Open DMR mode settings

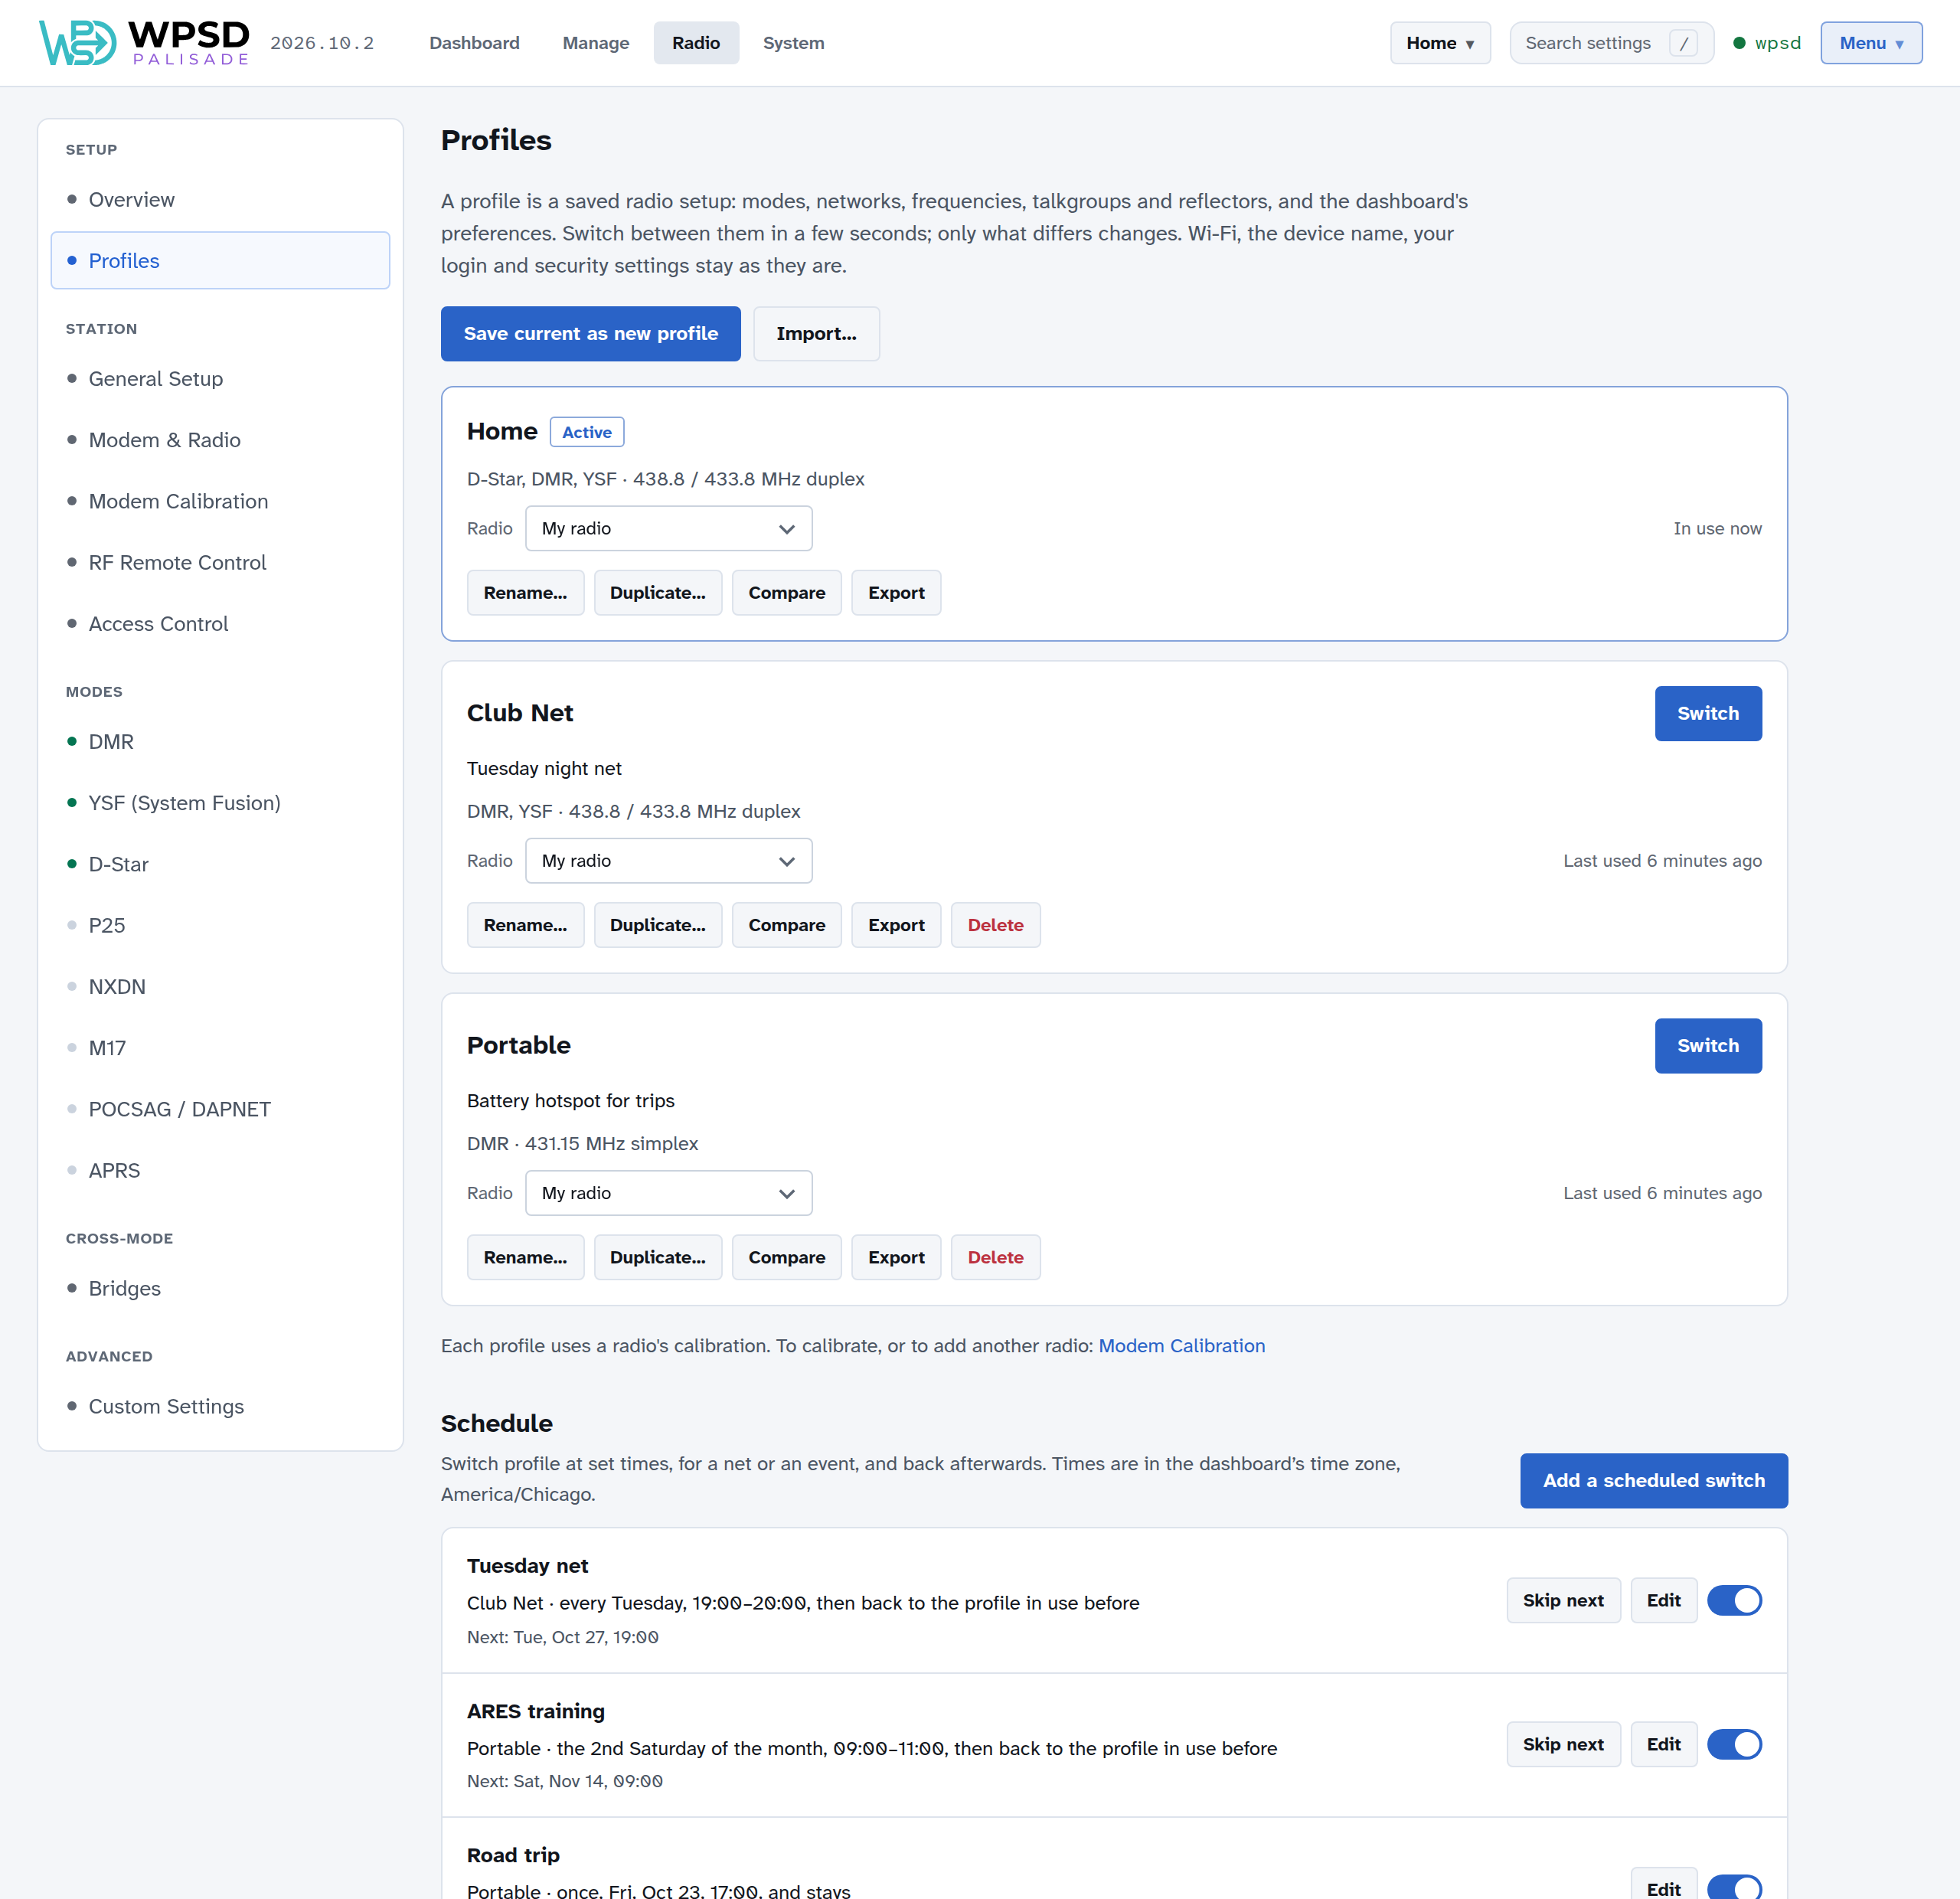click(x=220, y=741)
